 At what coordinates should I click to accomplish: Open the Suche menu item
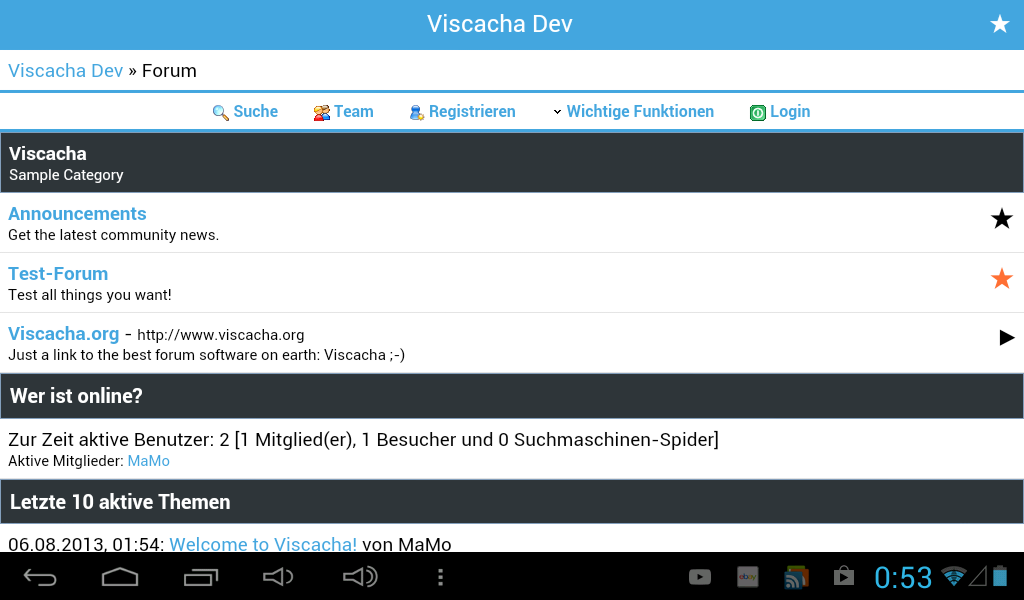click(256, 112)
